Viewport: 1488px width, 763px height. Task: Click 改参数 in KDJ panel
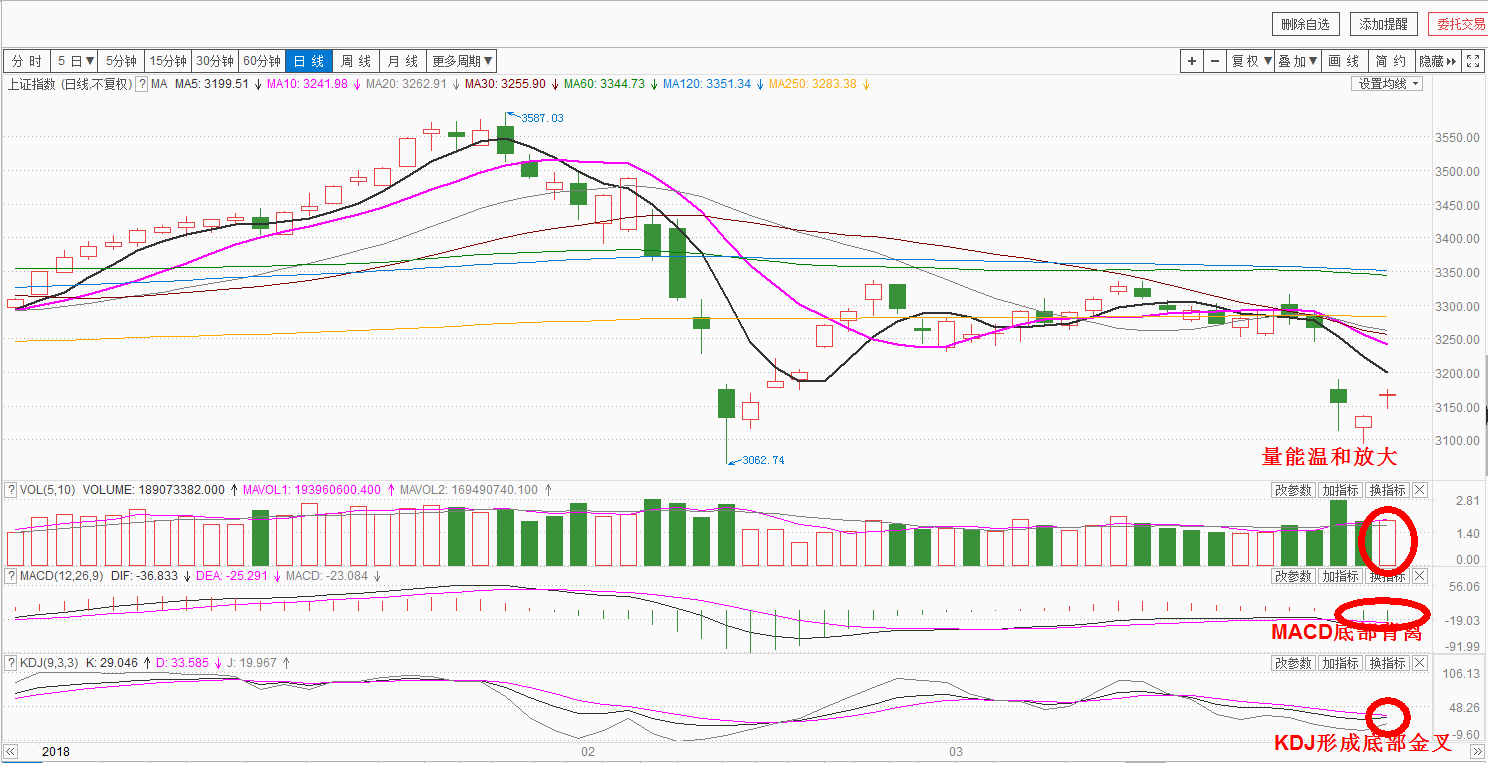pos(1292,663)
